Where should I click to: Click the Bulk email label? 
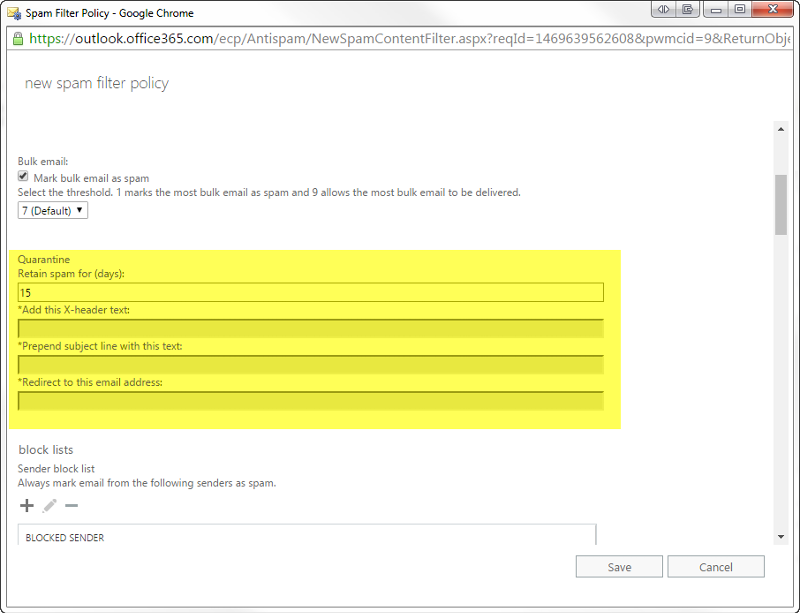tap(43, 161)
